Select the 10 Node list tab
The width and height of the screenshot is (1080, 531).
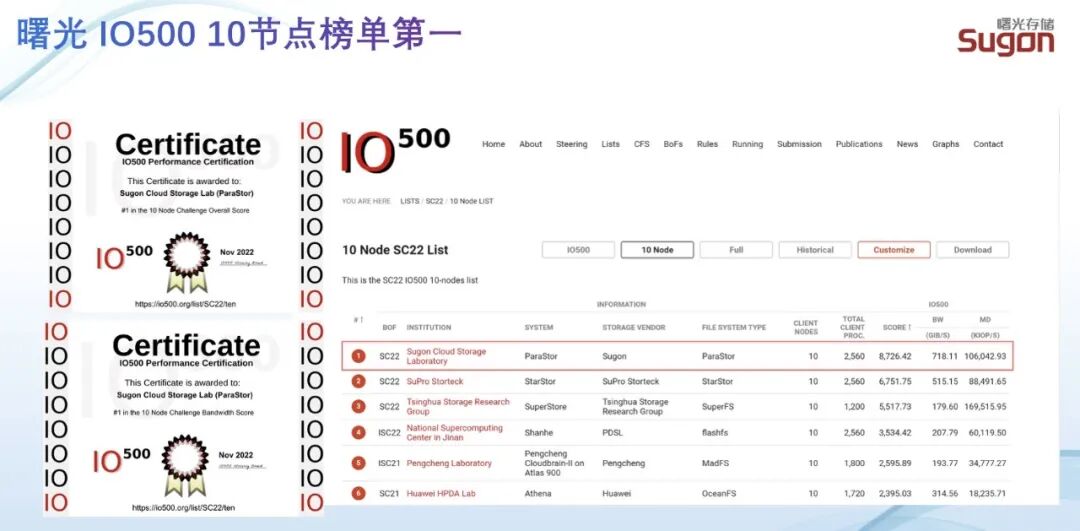tap(657, 250)
